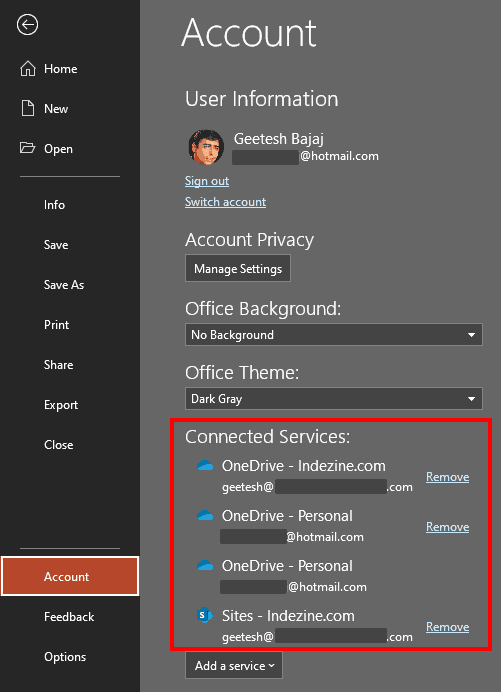This screenshot has width=501, height=692.
Task: Open the Office Background dropdown
Action: 334,335
